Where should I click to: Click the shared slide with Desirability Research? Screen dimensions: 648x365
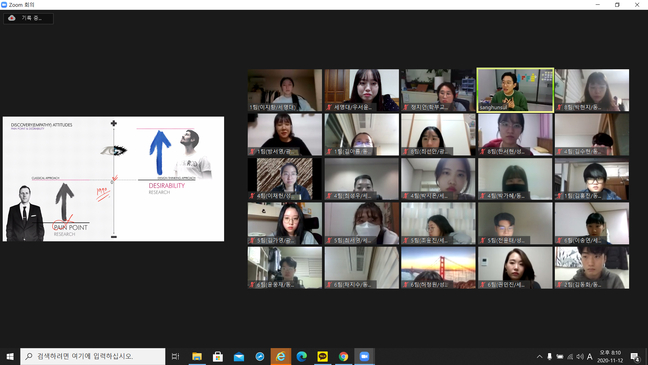click(114, 179)
